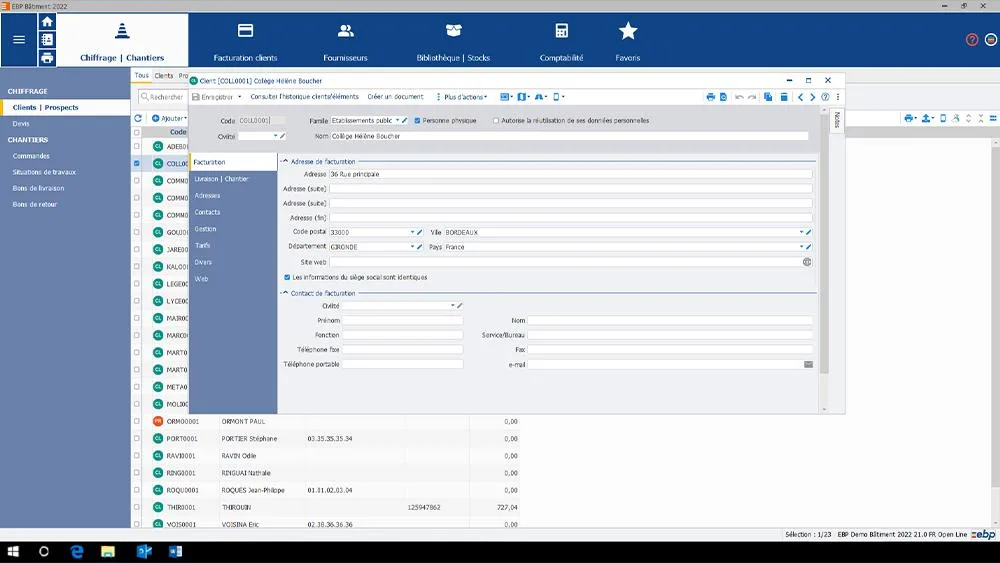Click the envelope icon beside e-mail field
1000x563 pixels.
click(x=808, y=364)
